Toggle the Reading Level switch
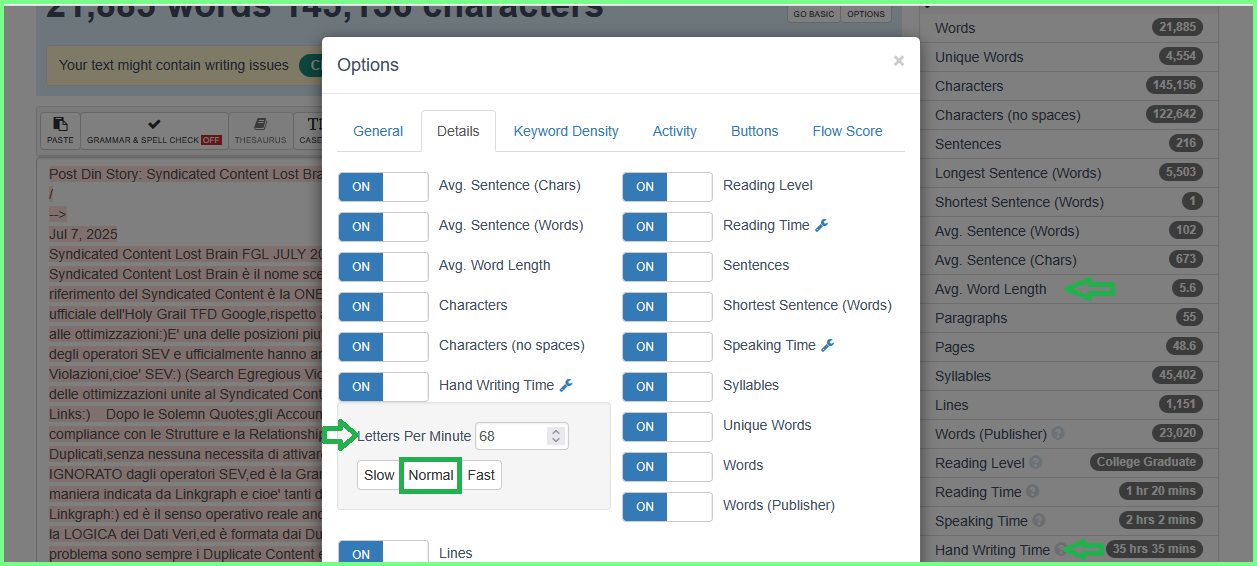This screenshot has width=1257, height=566. pos(667,186)
